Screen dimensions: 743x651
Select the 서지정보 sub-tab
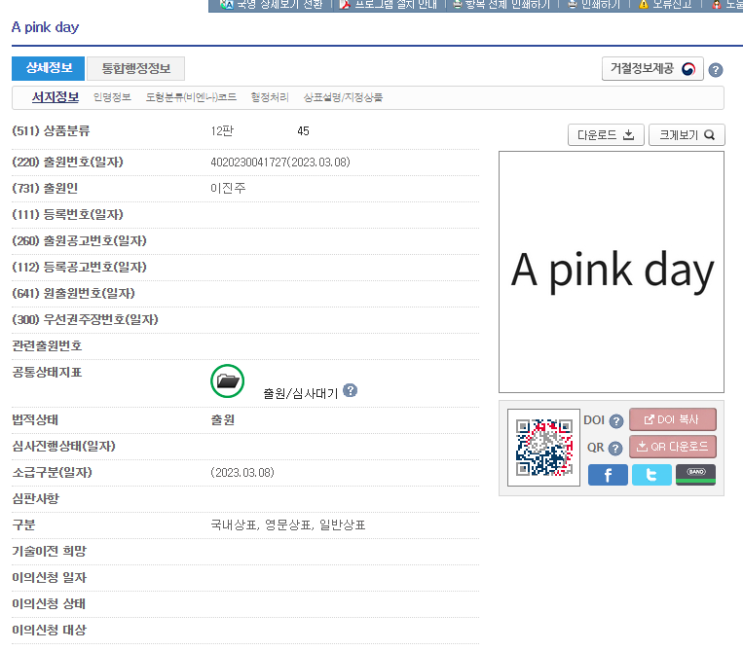click(x=55, y=97)
